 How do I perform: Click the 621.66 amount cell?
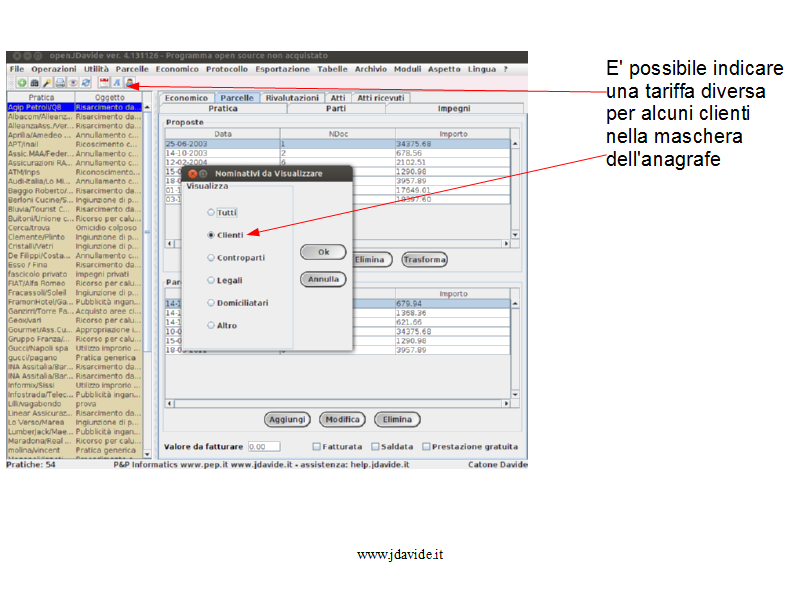[453, 322]
